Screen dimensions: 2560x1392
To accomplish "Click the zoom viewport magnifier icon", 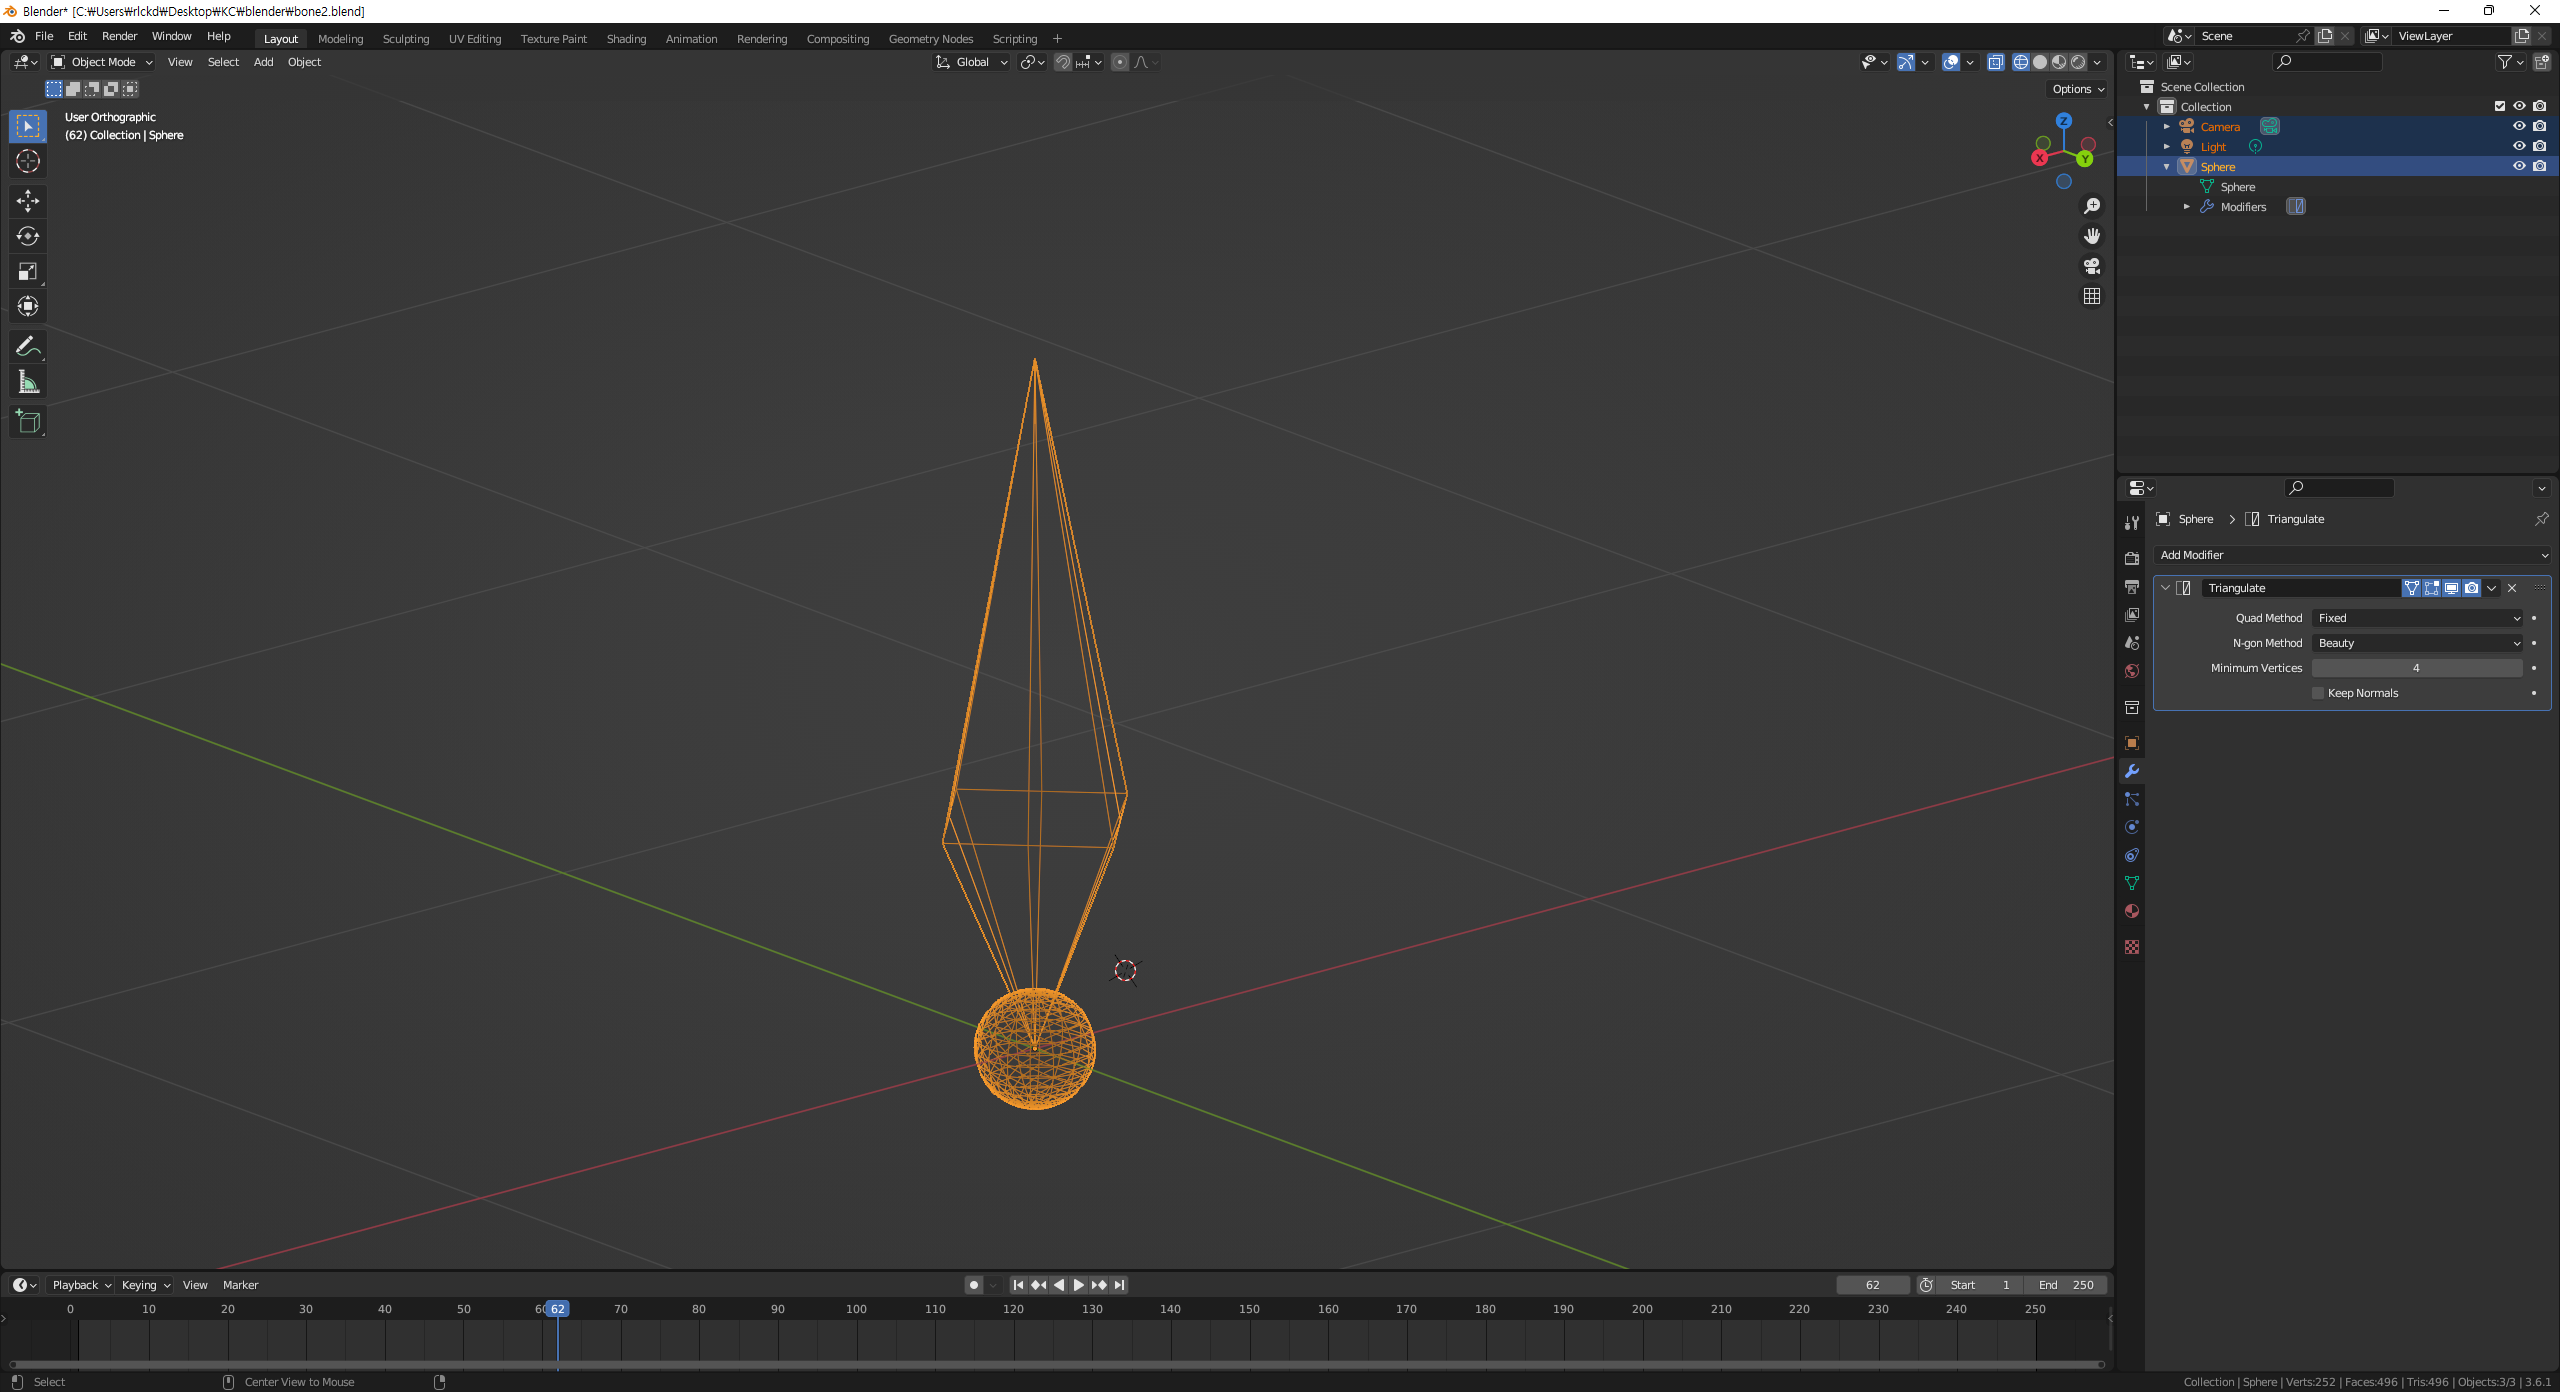I will (x=2091, y=206).
